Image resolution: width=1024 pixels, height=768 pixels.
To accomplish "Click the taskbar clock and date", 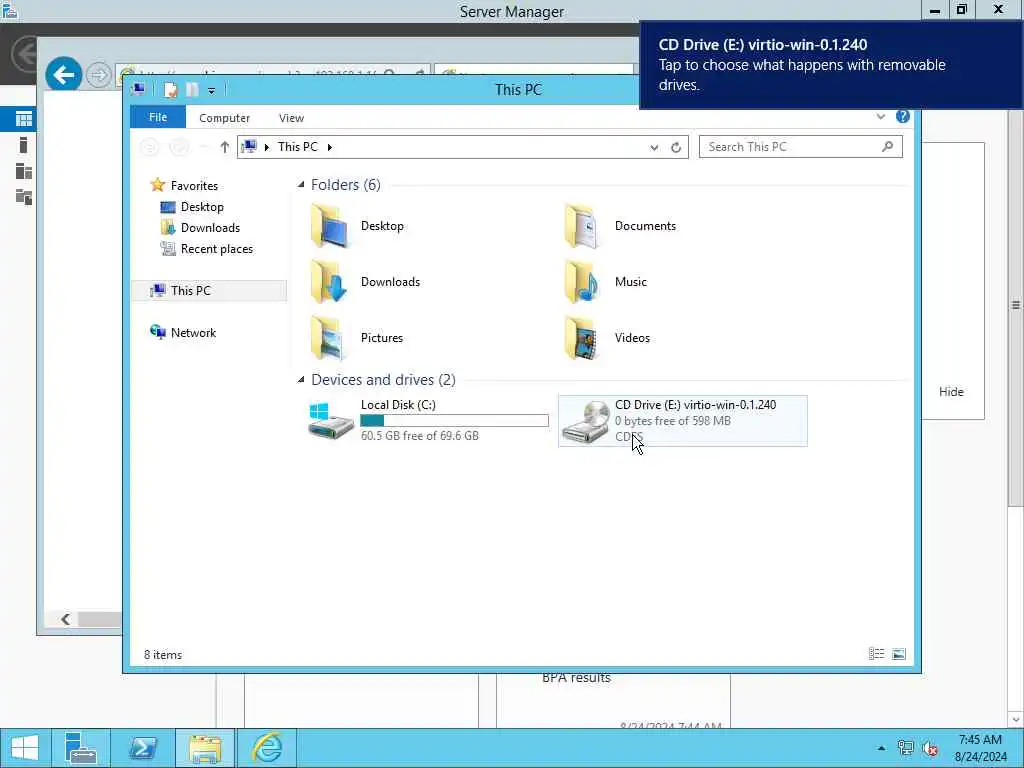I will coord(980,748).
